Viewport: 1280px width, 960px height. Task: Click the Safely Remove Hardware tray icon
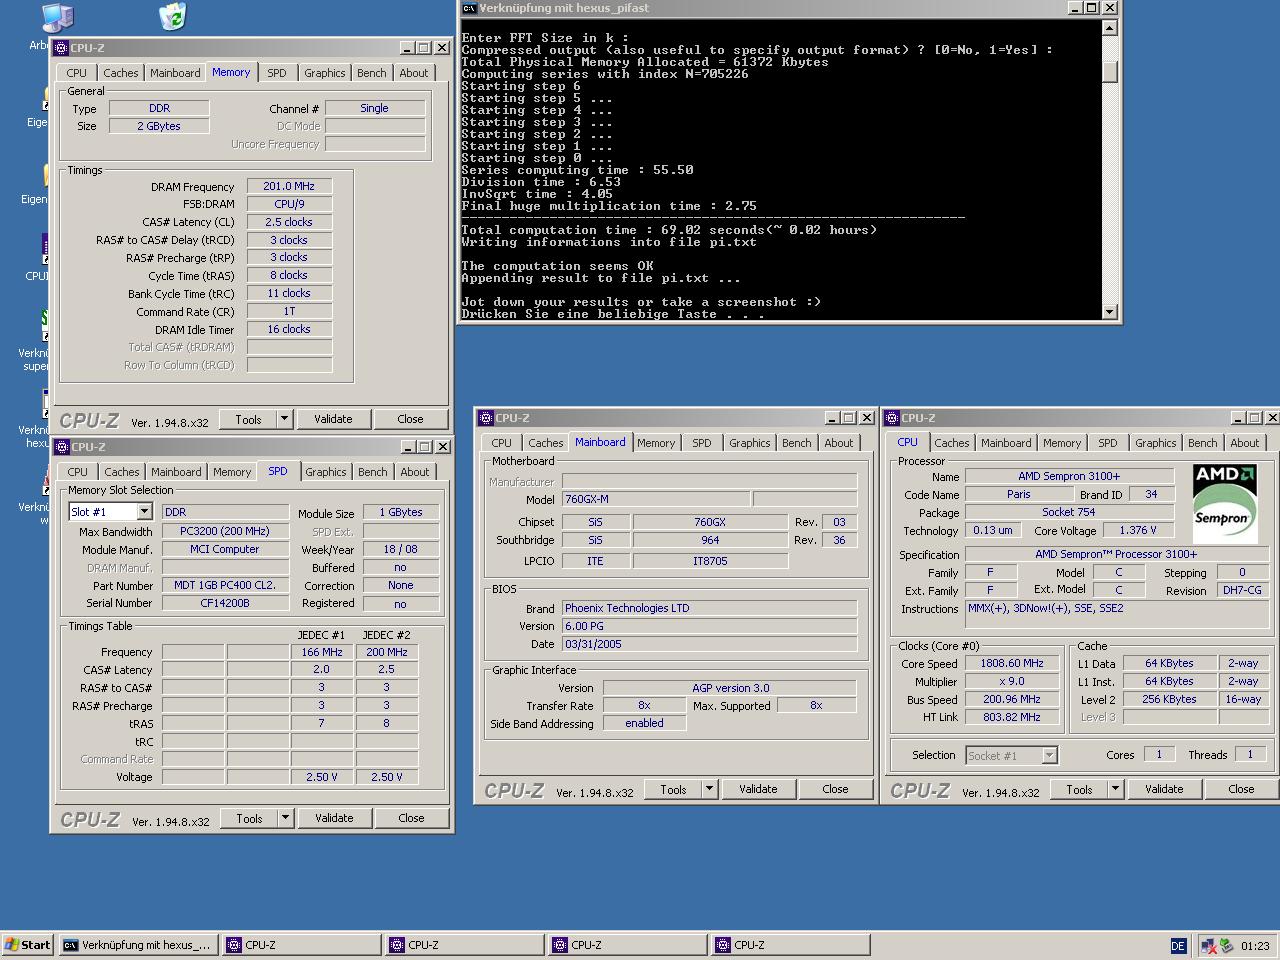coord(1227,945)
